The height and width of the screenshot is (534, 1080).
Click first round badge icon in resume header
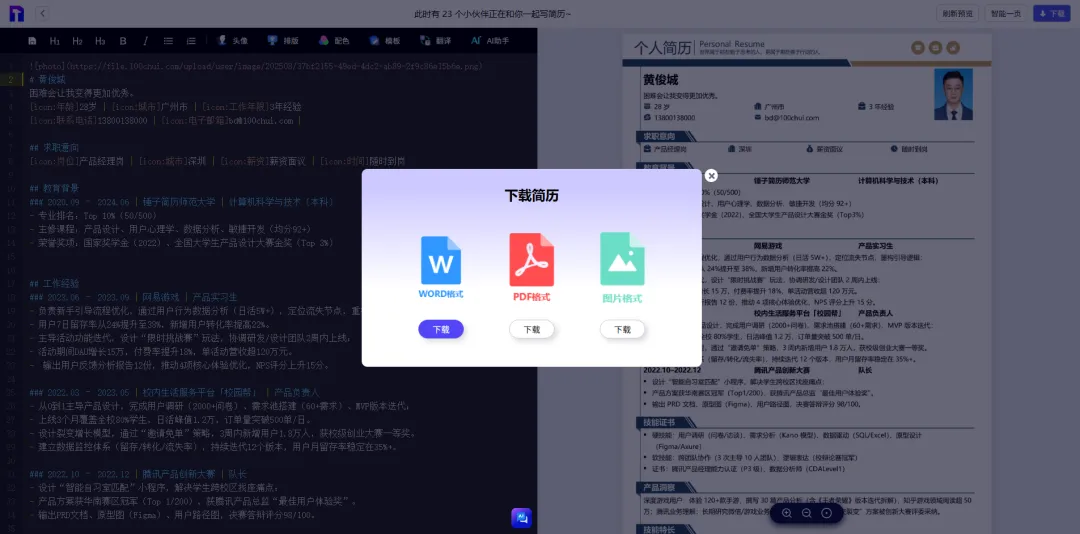[917, 48]
